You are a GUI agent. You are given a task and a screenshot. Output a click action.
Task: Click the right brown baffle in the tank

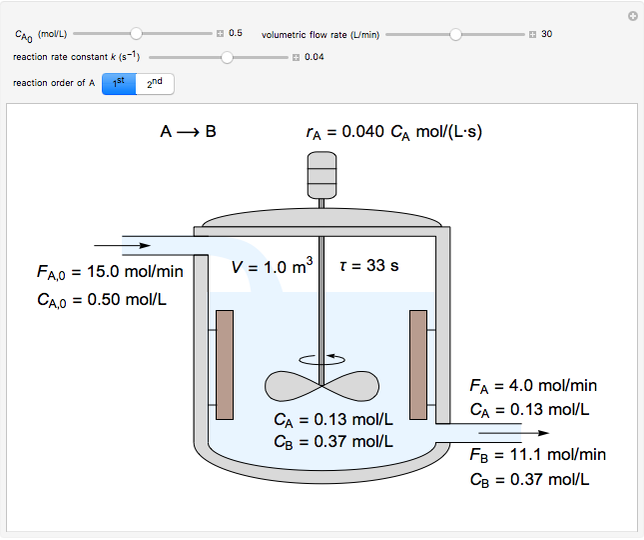click(417, 363)
